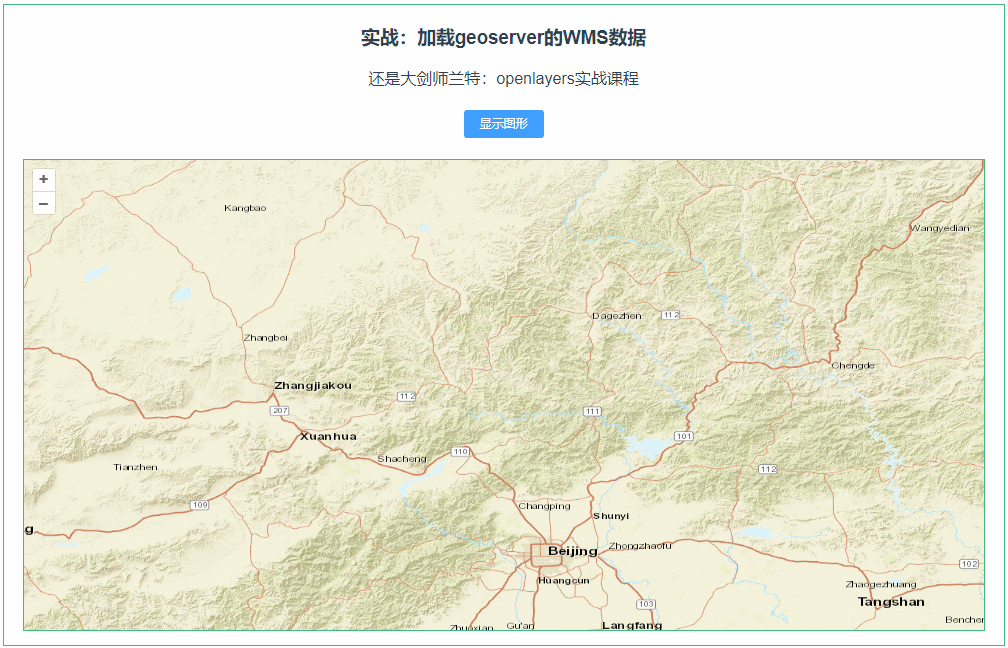Image resolution: width=1008 pixels, height=648 pixels.
Task: Select the highway 103 shield above Langfang
Action: click(x=645, y=604)
